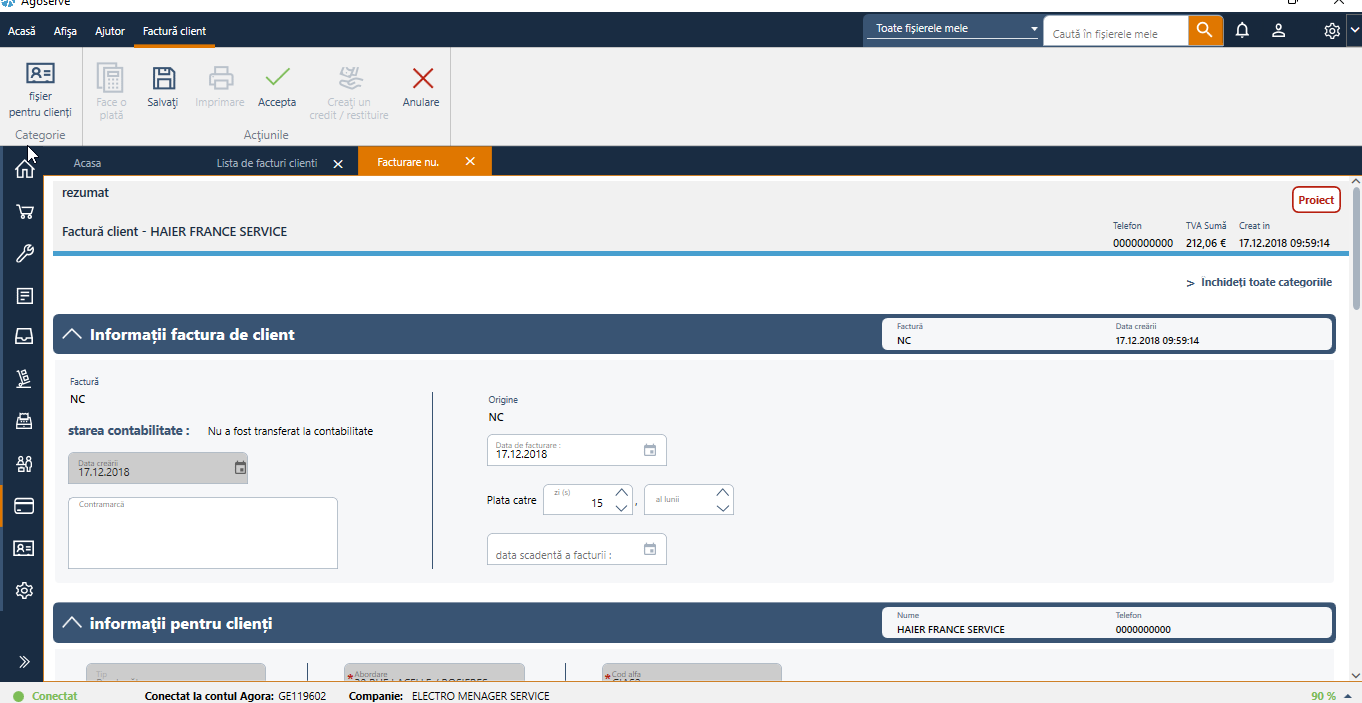Open calendar picker for data scadentă
This screenshot has width=1362, height=703.
650,549
